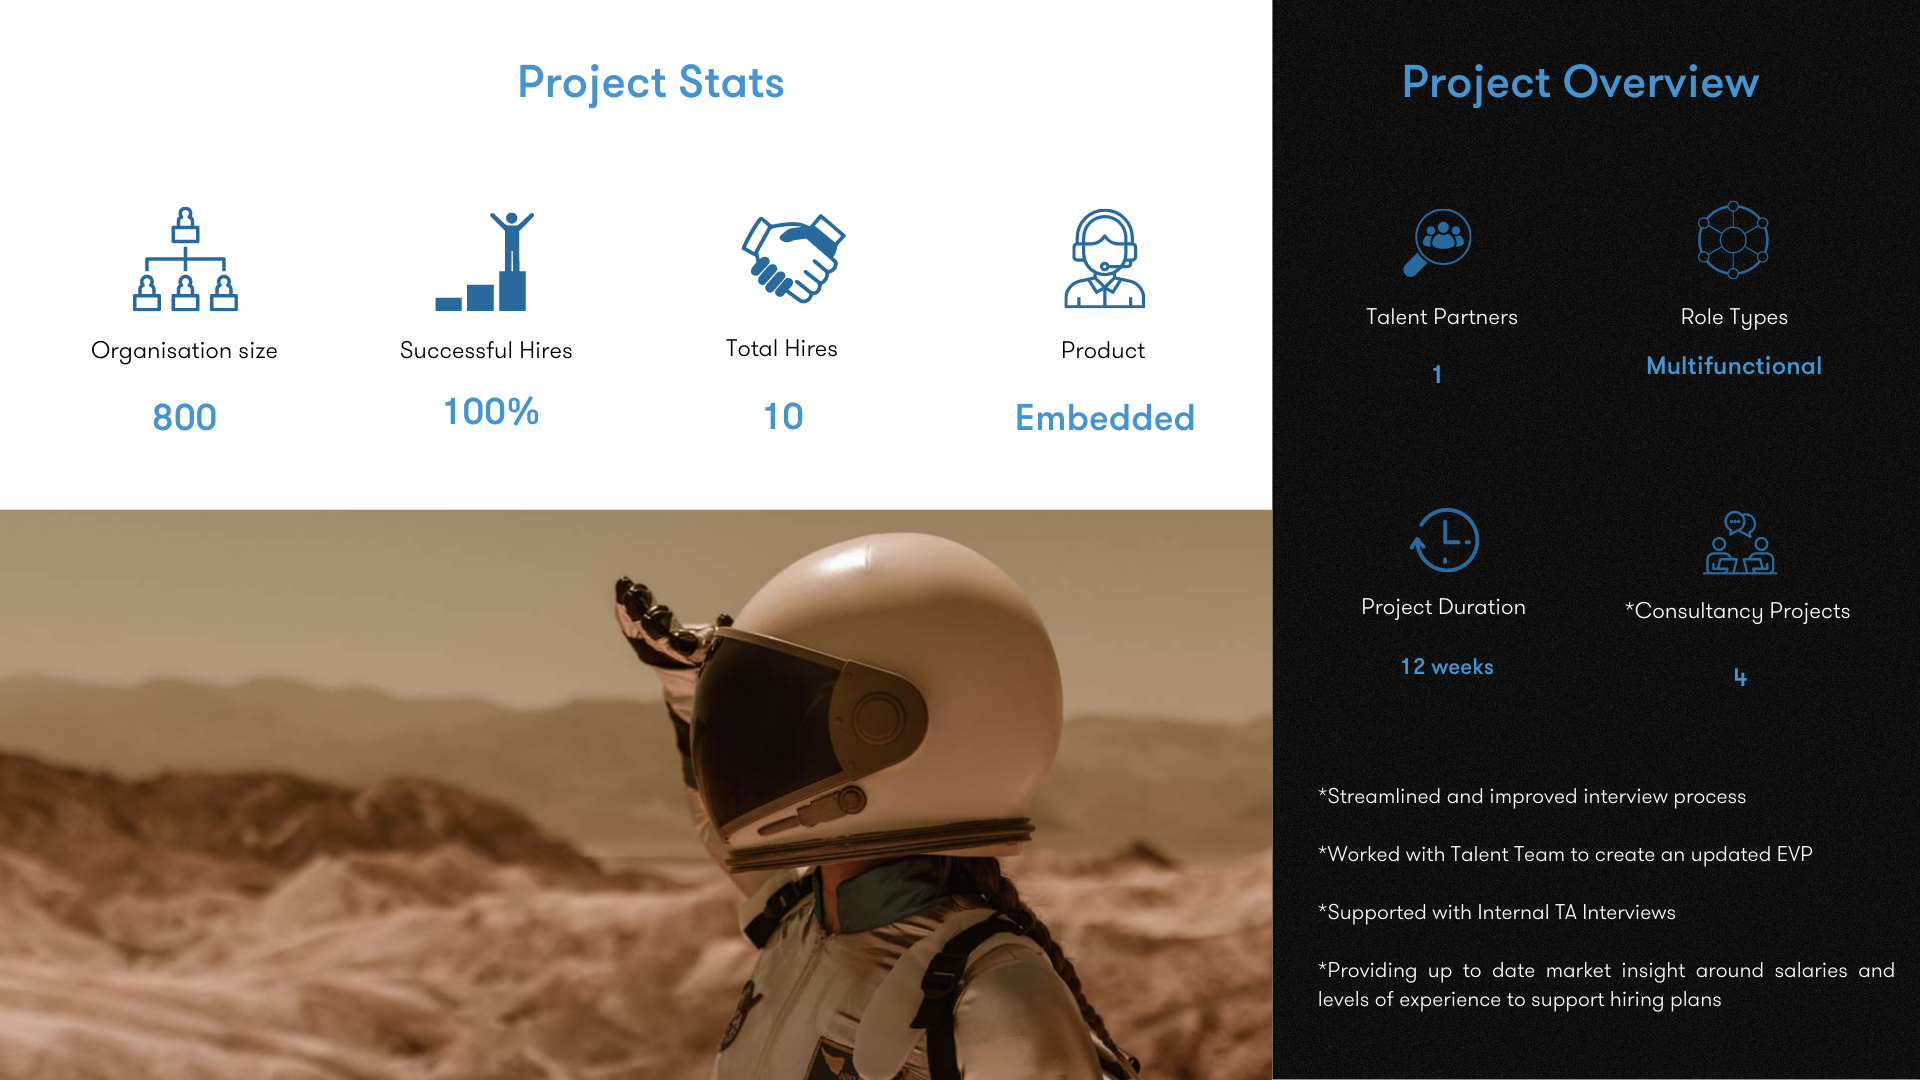Click the Project Duration label
1920x1080 pixels.
point(1443,607)
